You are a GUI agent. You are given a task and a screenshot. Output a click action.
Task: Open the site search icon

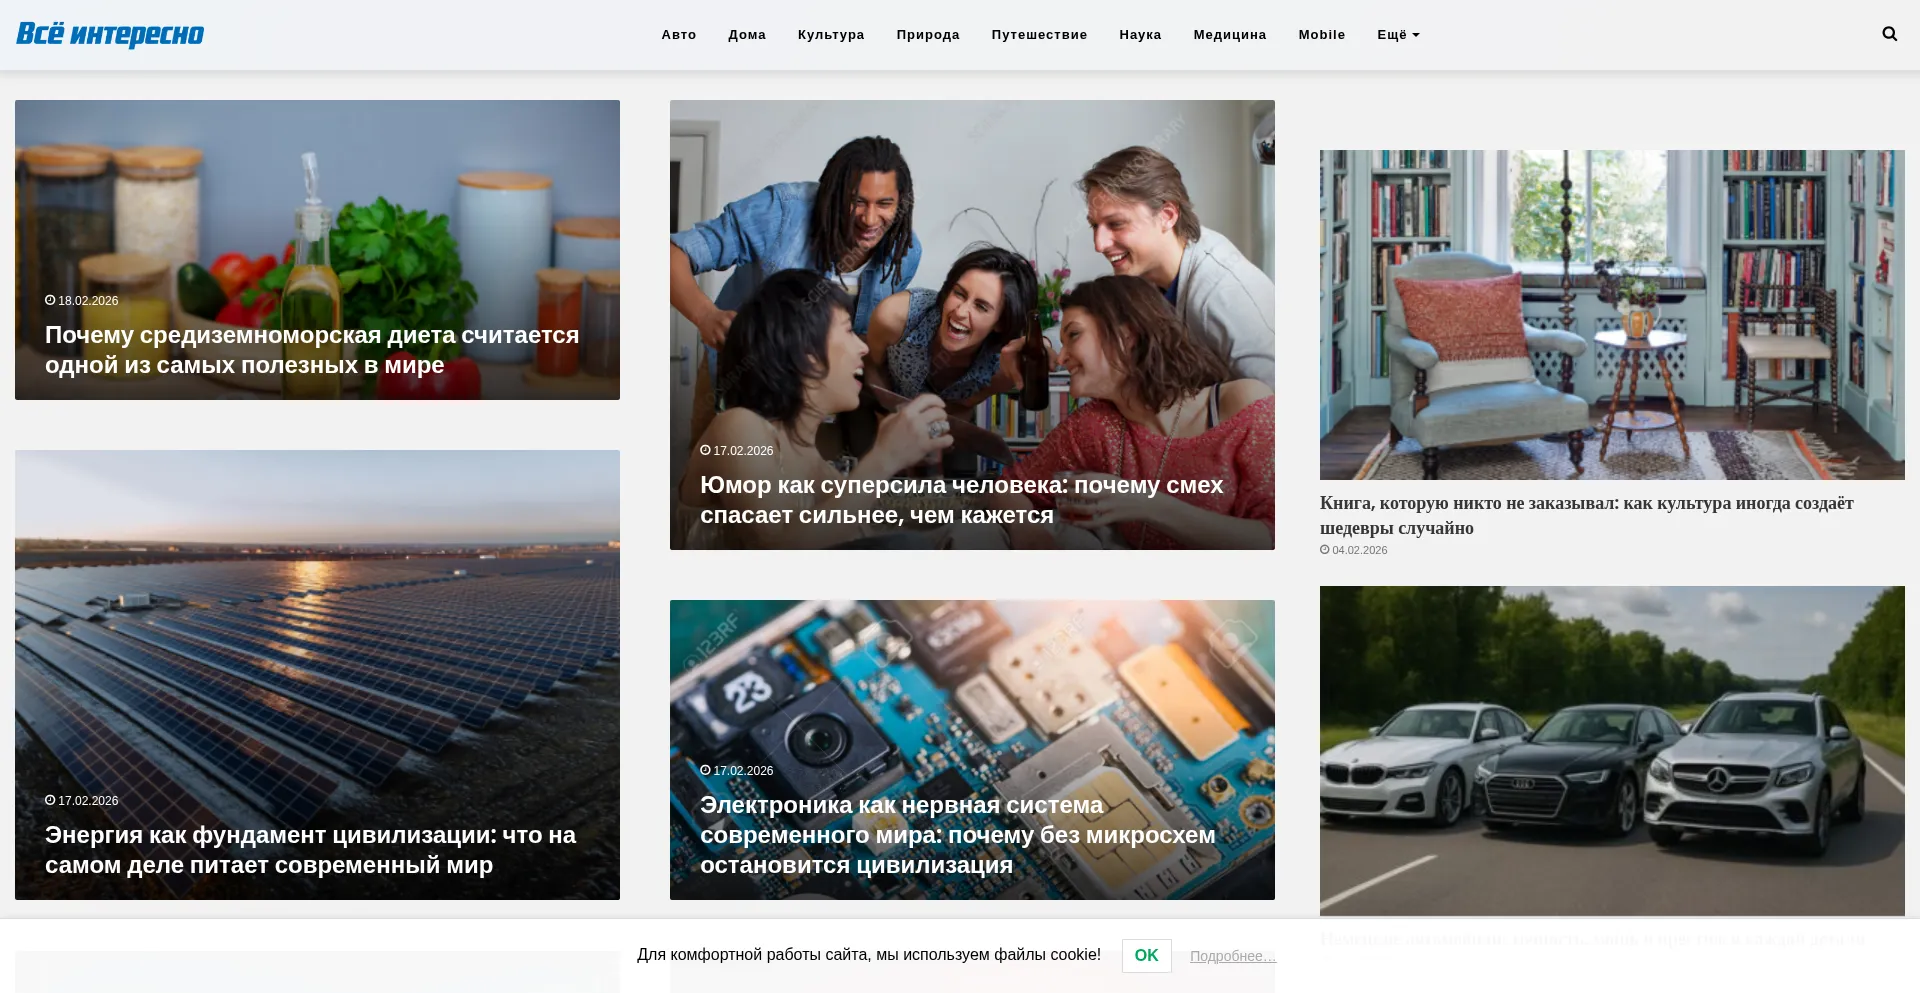[1889, 34]
